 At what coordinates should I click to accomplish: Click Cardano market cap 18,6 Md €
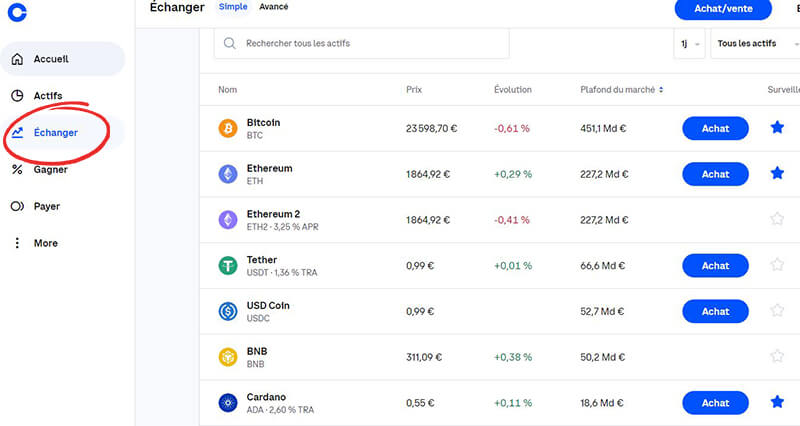602,403
